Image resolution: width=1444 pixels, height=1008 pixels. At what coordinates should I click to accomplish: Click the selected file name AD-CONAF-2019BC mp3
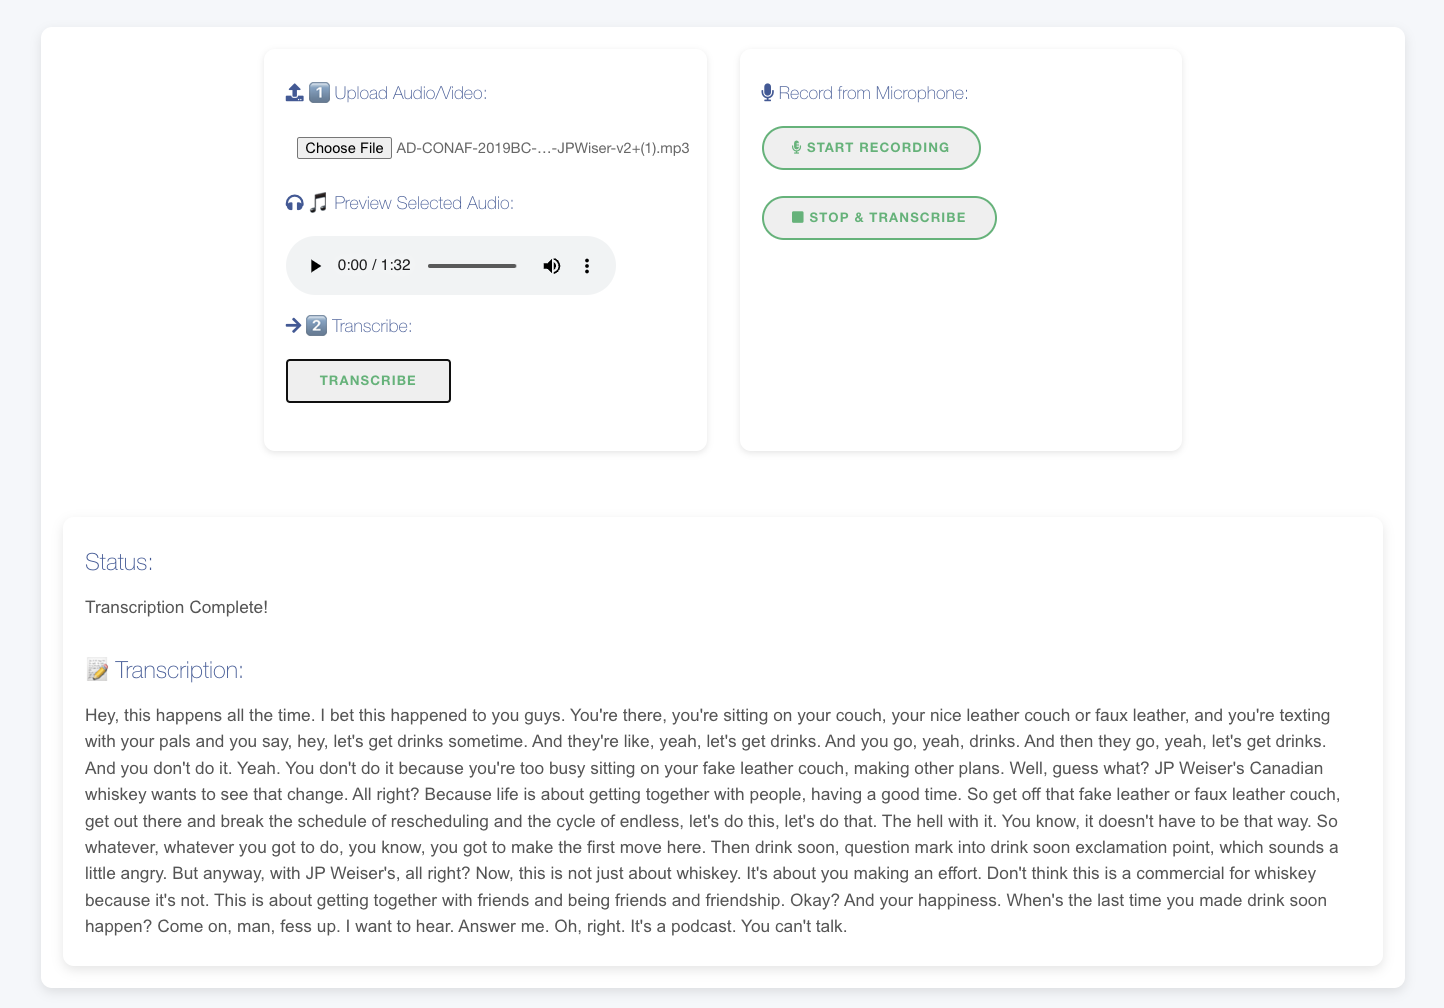tap(543, 148)
